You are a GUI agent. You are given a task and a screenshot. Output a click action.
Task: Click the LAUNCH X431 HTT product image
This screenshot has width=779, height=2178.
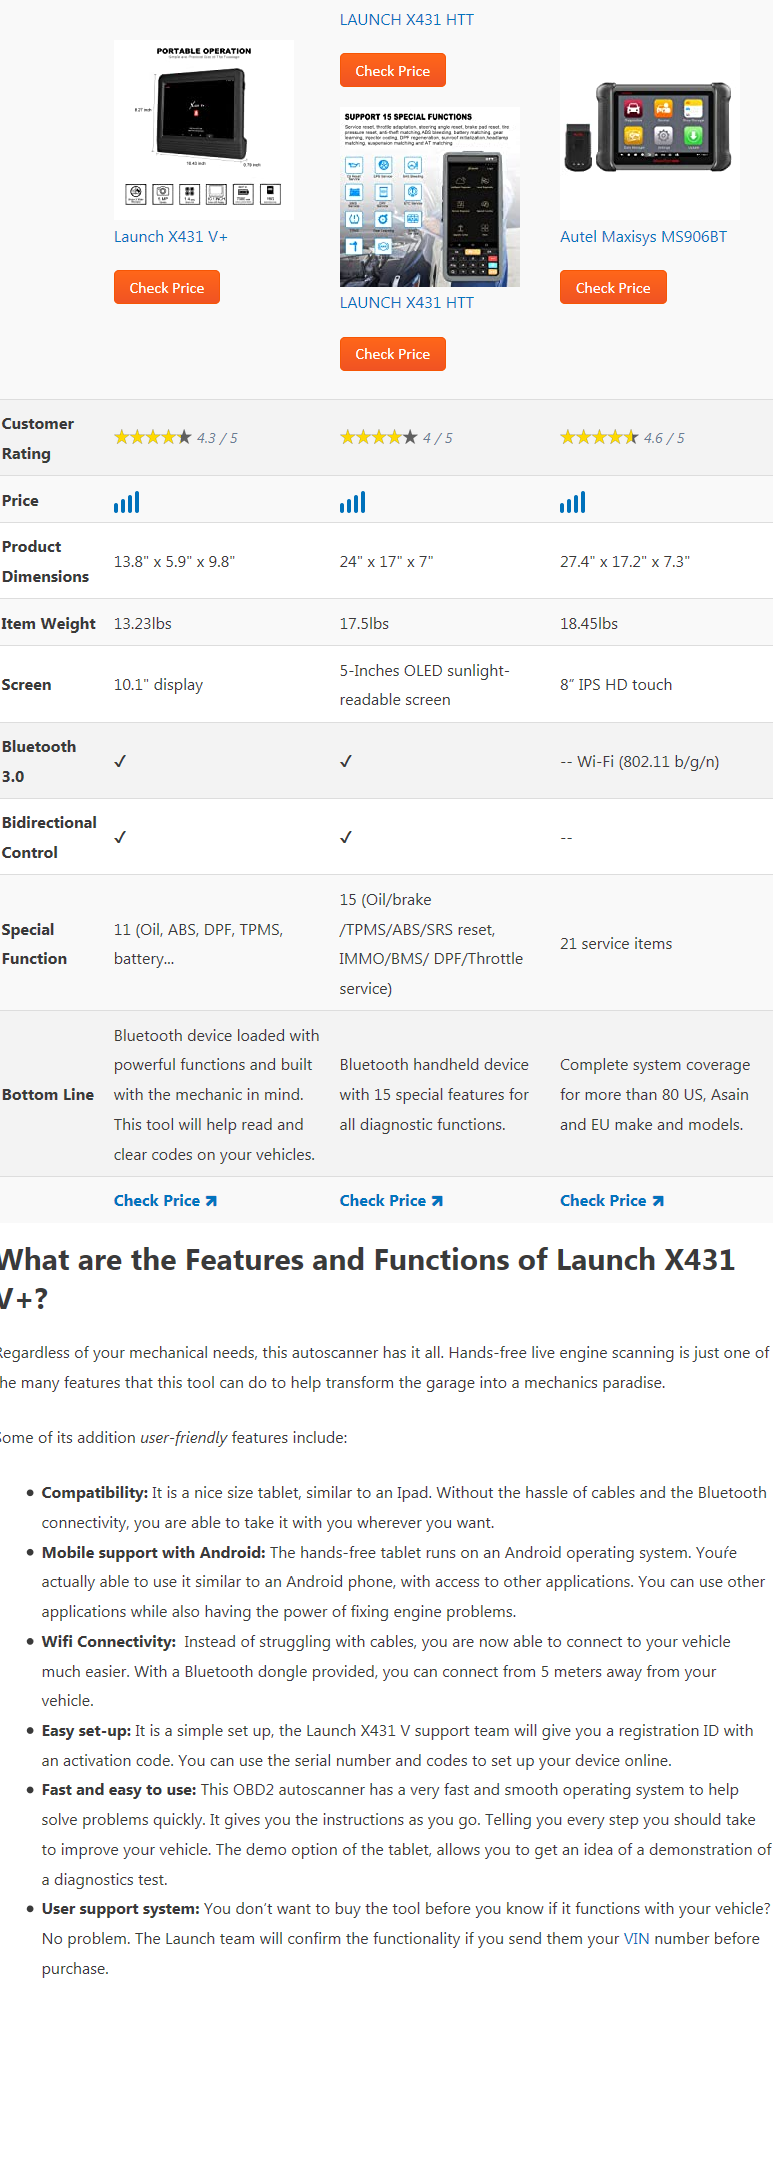coord(430,197)
